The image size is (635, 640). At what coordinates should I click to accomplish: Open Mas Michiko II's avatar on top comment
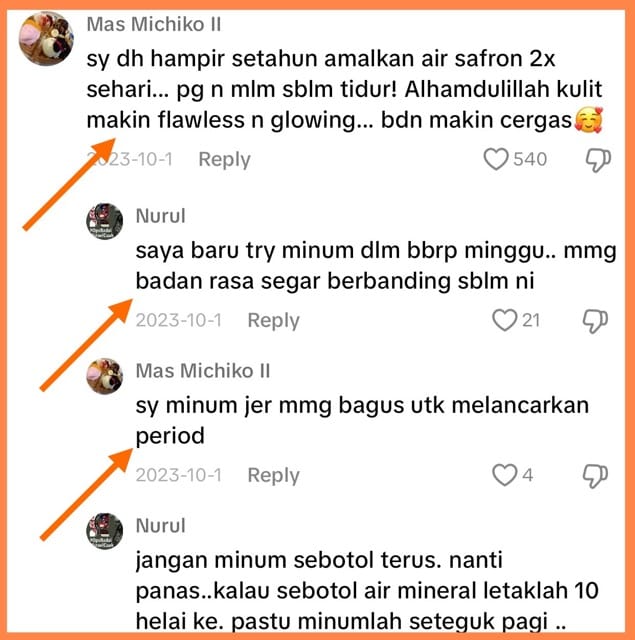coord(46,38)
